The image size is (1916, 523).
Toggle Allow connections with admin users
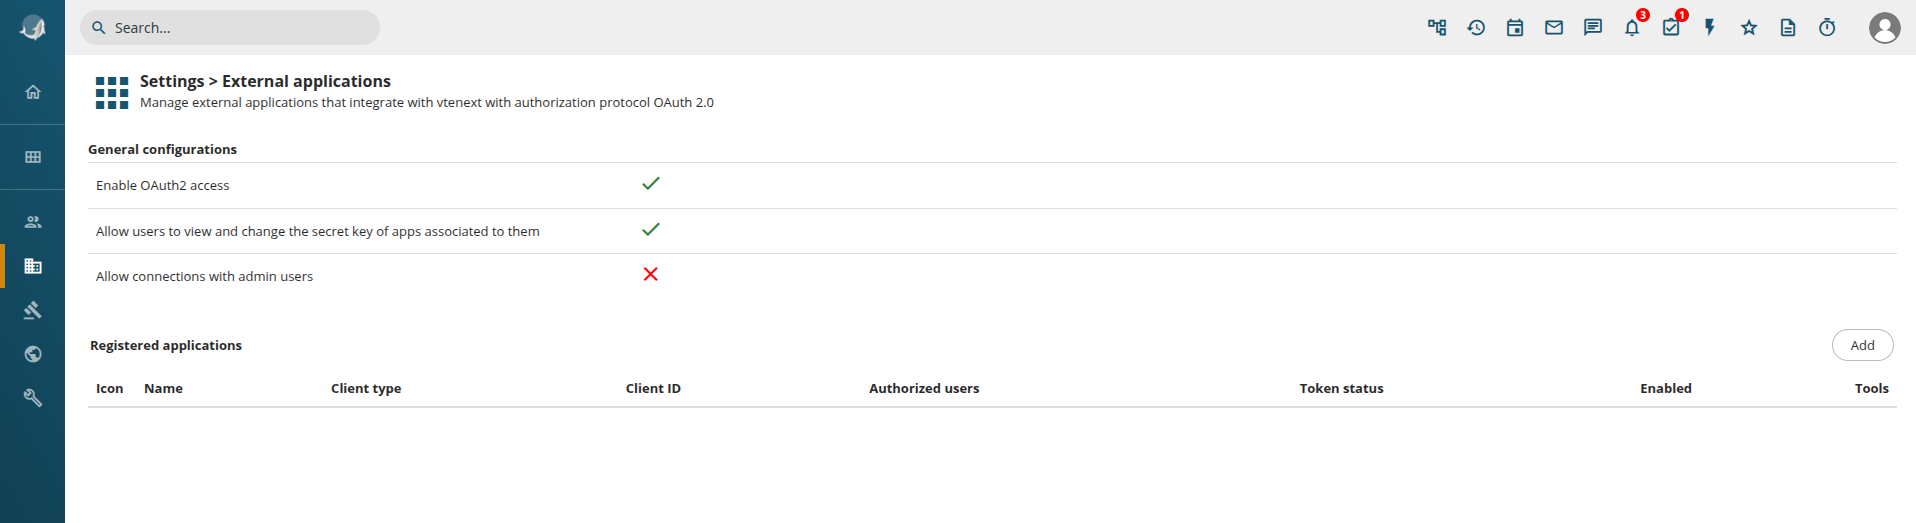[651, 275]
